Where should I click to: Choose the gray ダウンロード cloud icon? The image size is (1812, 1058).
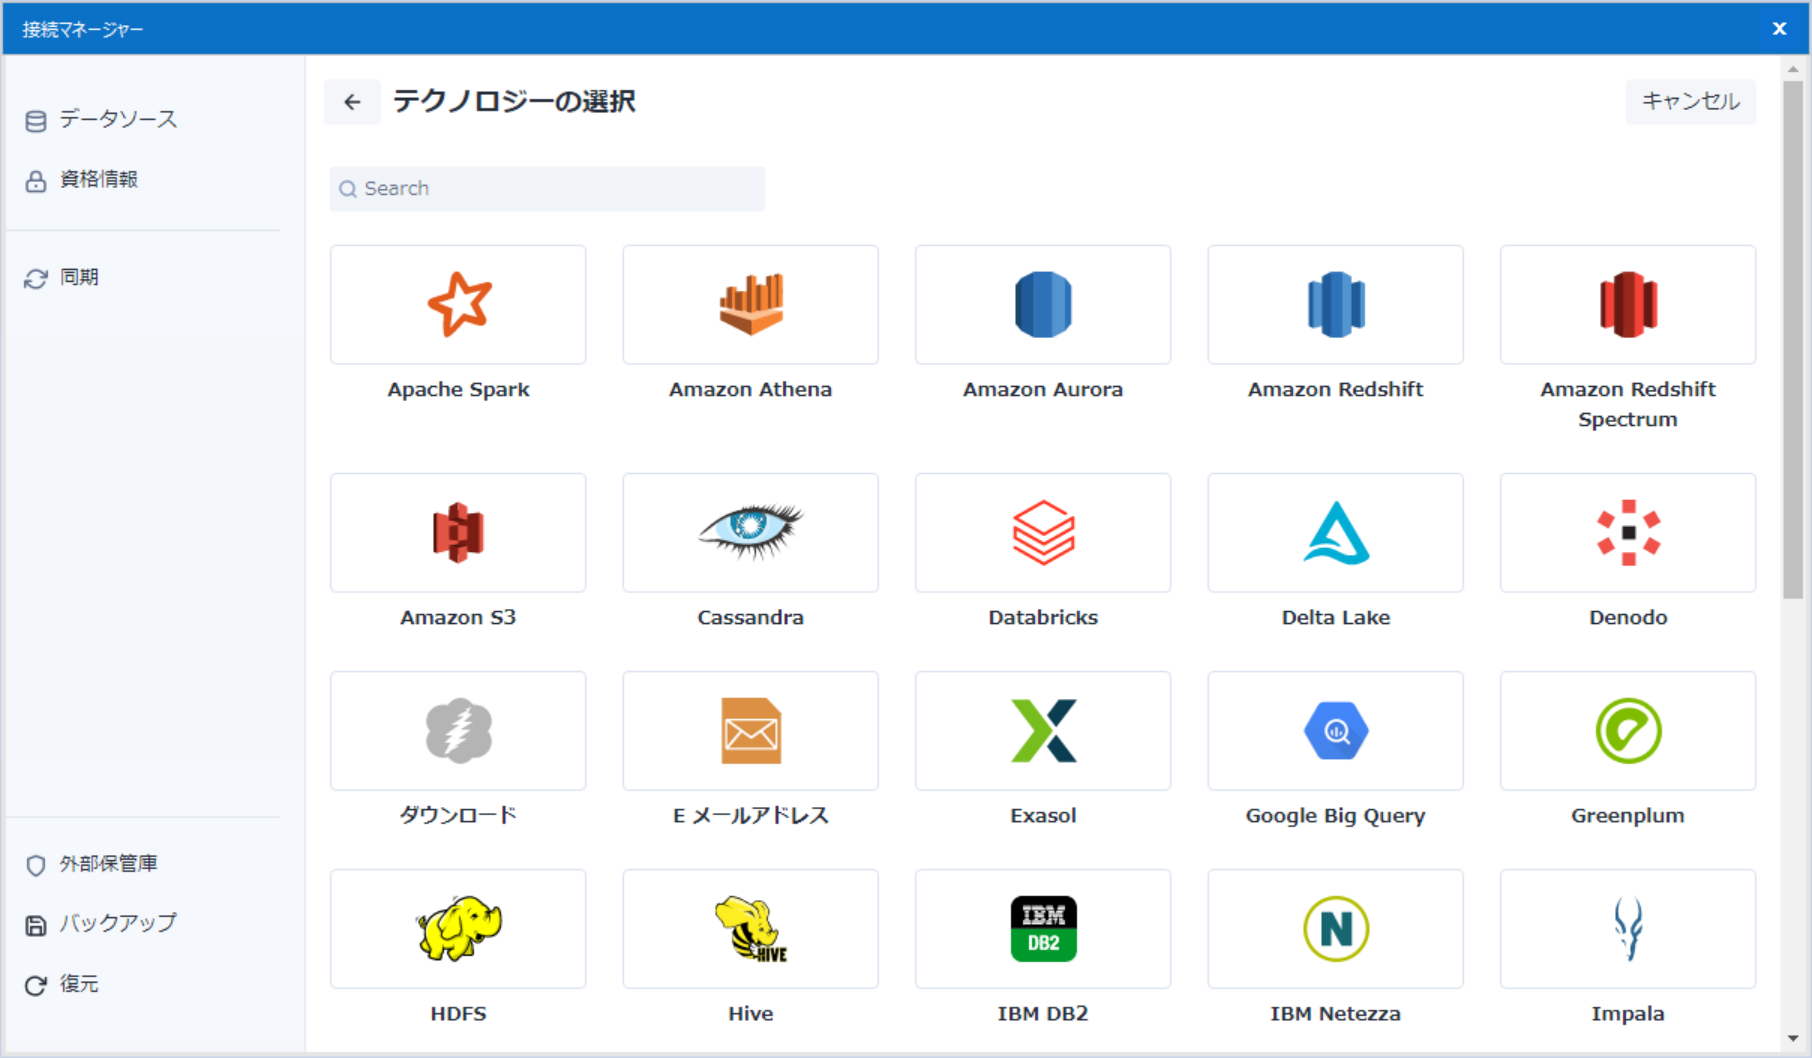click(x=459, y=730)
